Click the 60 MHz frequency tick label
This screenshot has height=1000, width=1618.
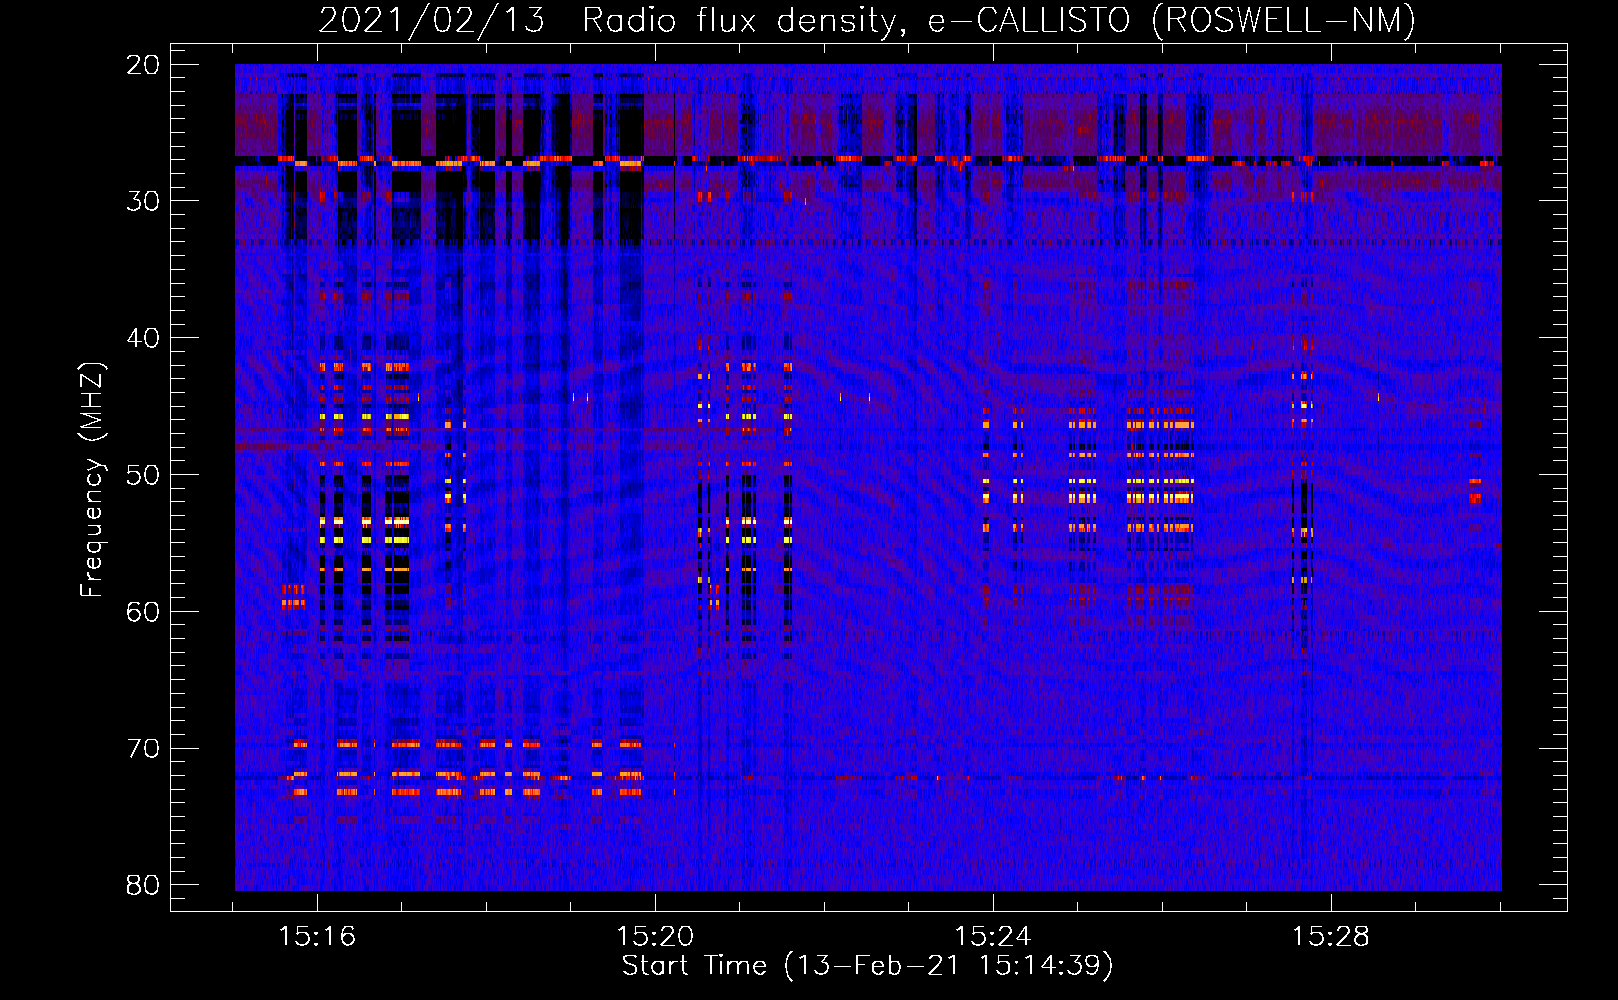(144, 612)
